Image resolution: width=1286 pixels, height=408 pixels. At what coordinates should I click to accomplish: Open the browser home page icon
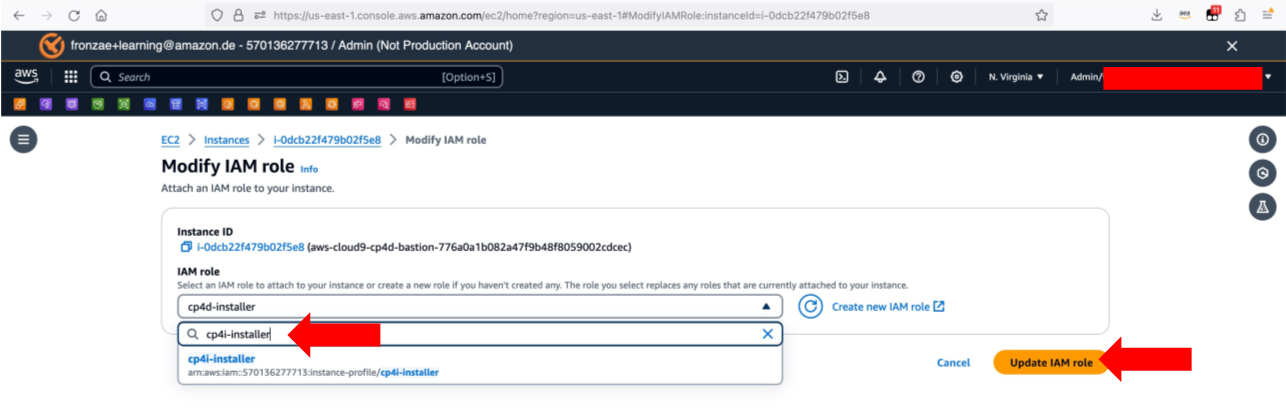coord(101,15)
